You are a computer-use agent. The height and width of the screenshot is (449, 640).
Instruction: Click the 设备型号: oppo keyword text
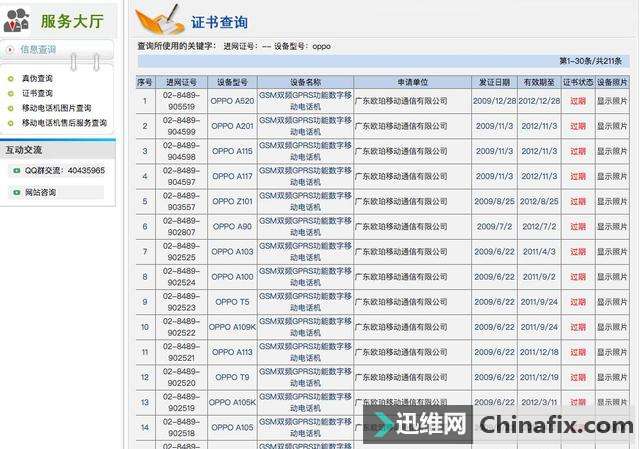302,46
